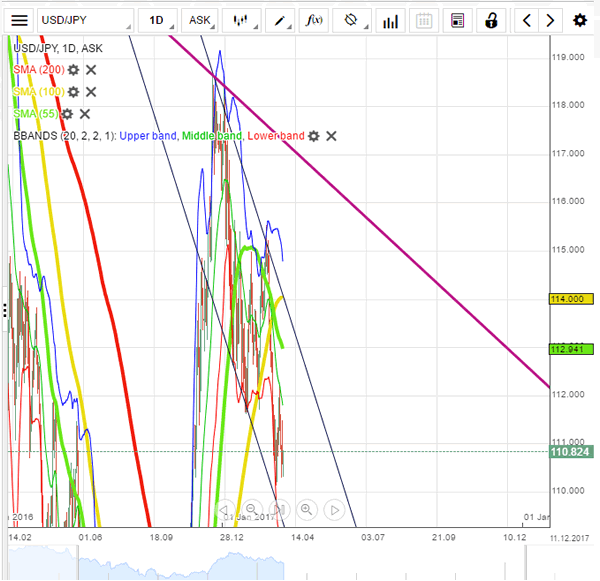This screenshot has height=581, width=600.
Task: Remove the SMA (100) indicator
Action: pyautogui.click(x=91, y=92)
